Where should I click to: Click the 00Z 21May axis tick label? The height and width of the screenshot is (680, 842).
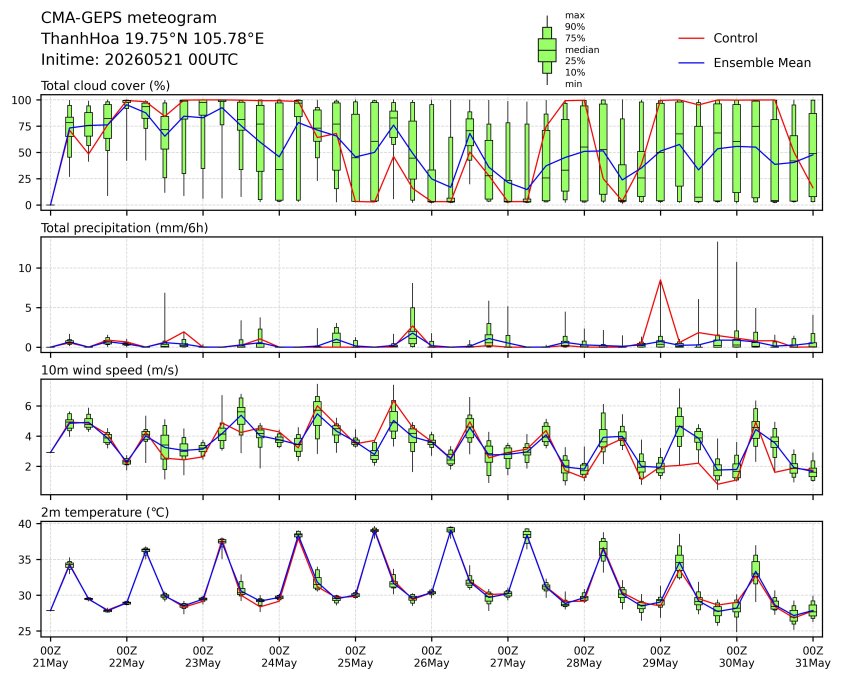50,657
